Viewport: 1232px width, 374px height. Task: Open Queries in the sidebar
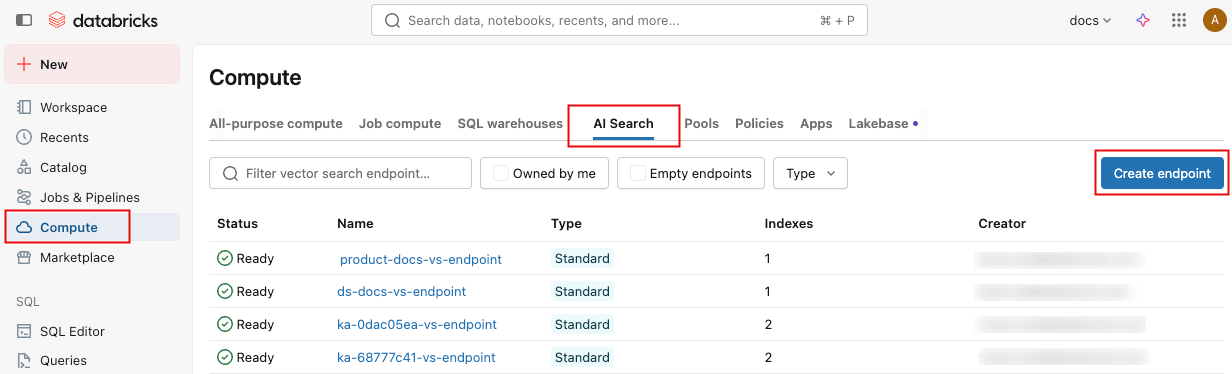(x=92, y=360)
